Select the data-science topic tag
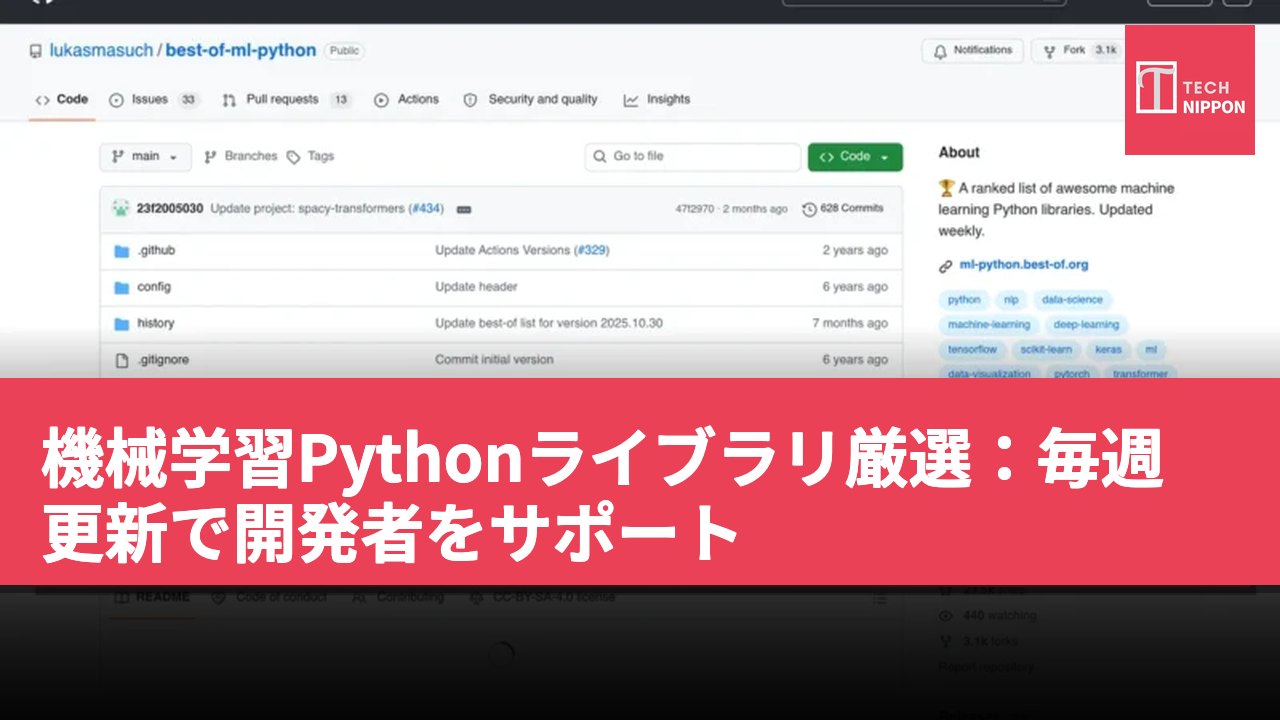 1072,300
